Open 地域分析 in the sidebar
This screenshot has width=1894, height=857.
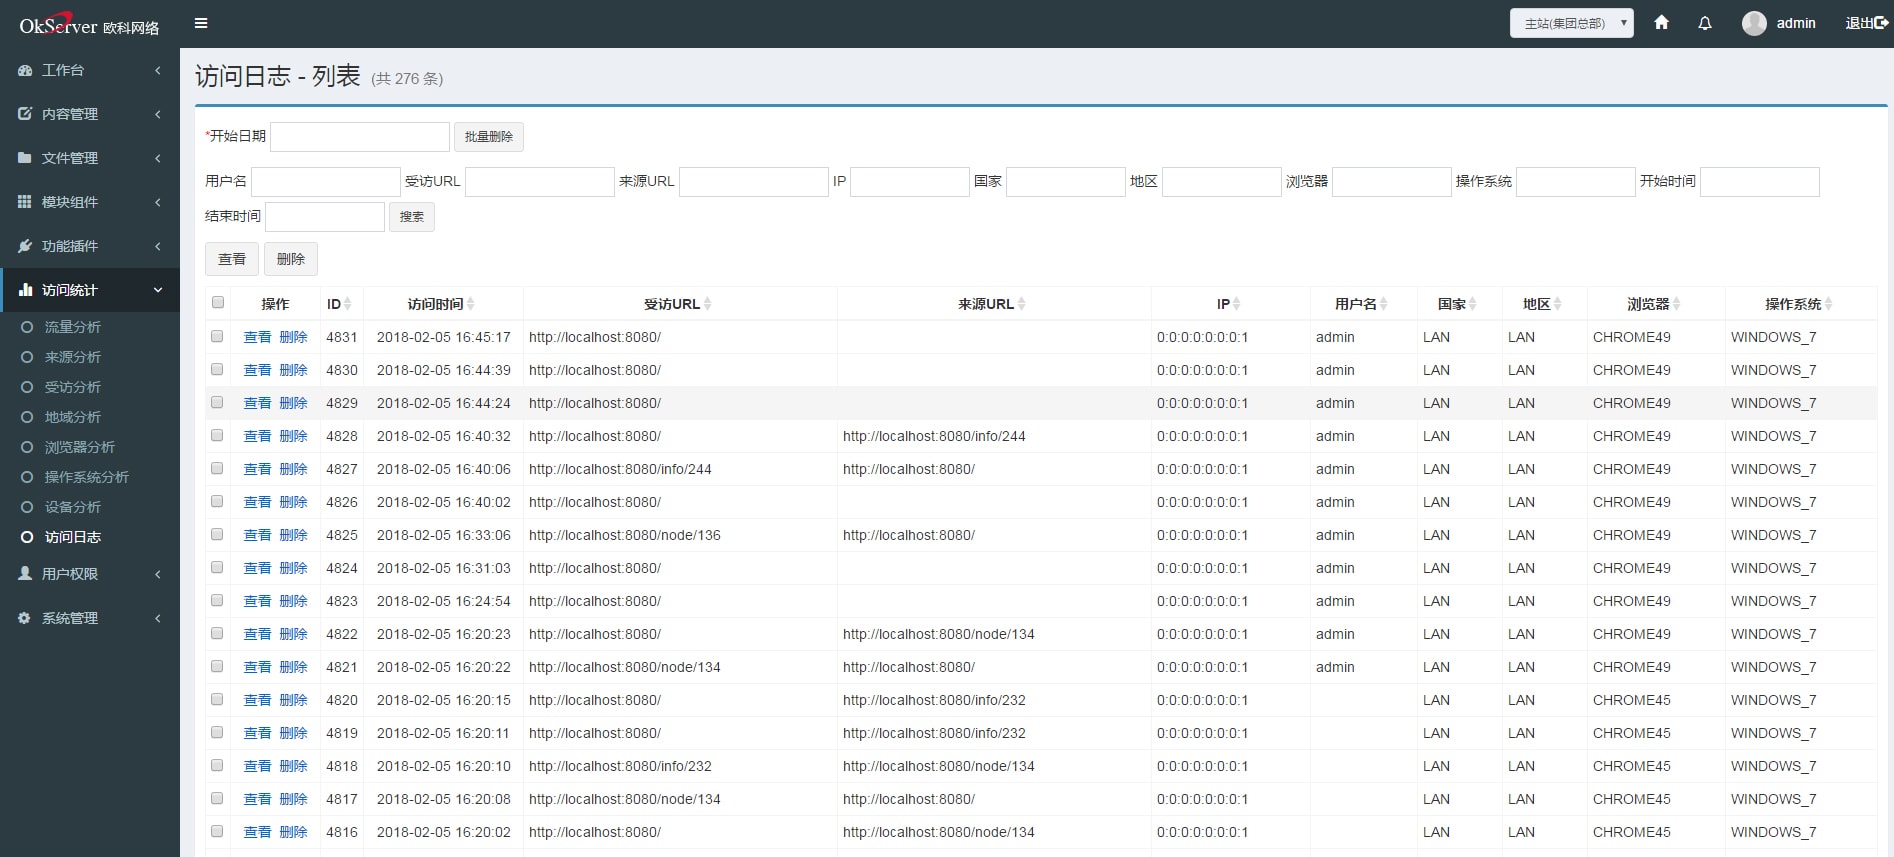point(72,417)
